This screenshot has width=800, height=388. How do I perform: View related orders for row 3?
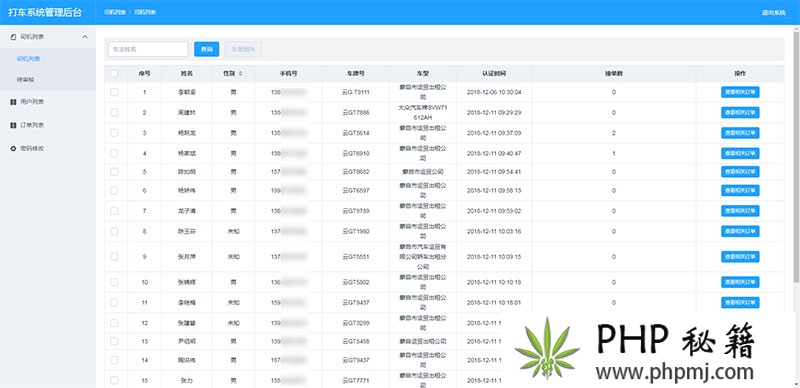click(x=740, y=133)
